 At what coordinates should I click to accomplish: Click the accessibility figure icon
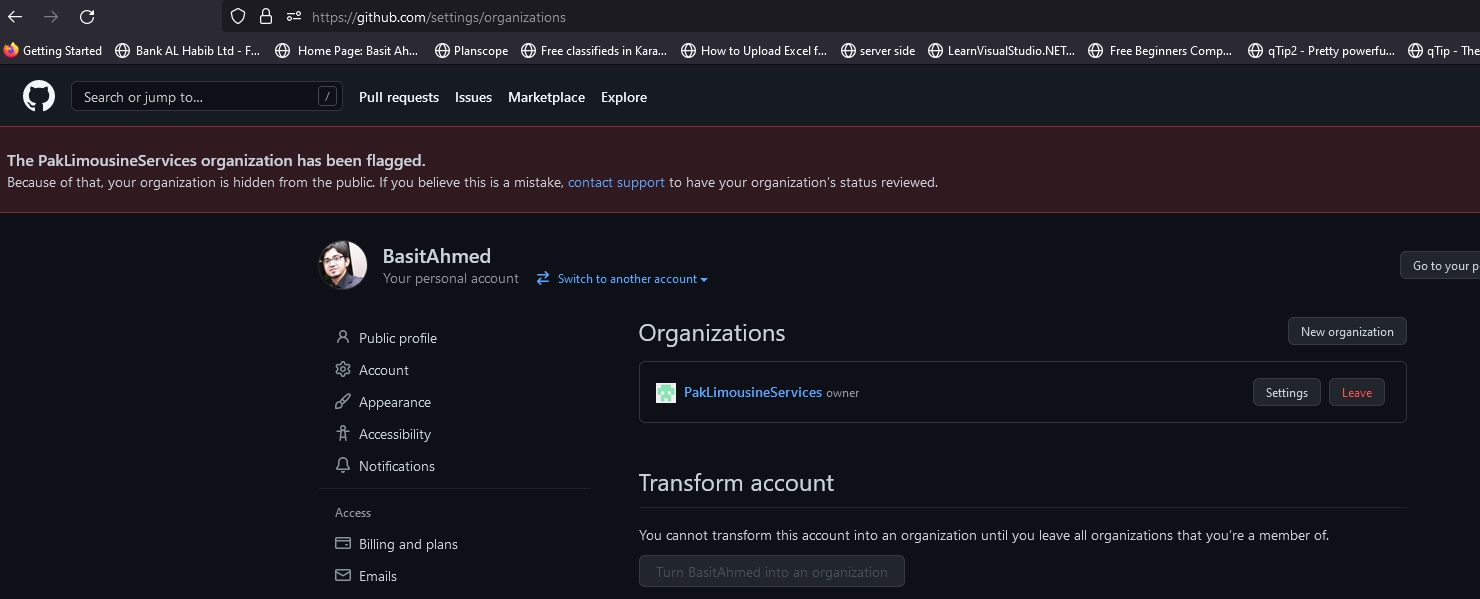pos(343,433)
